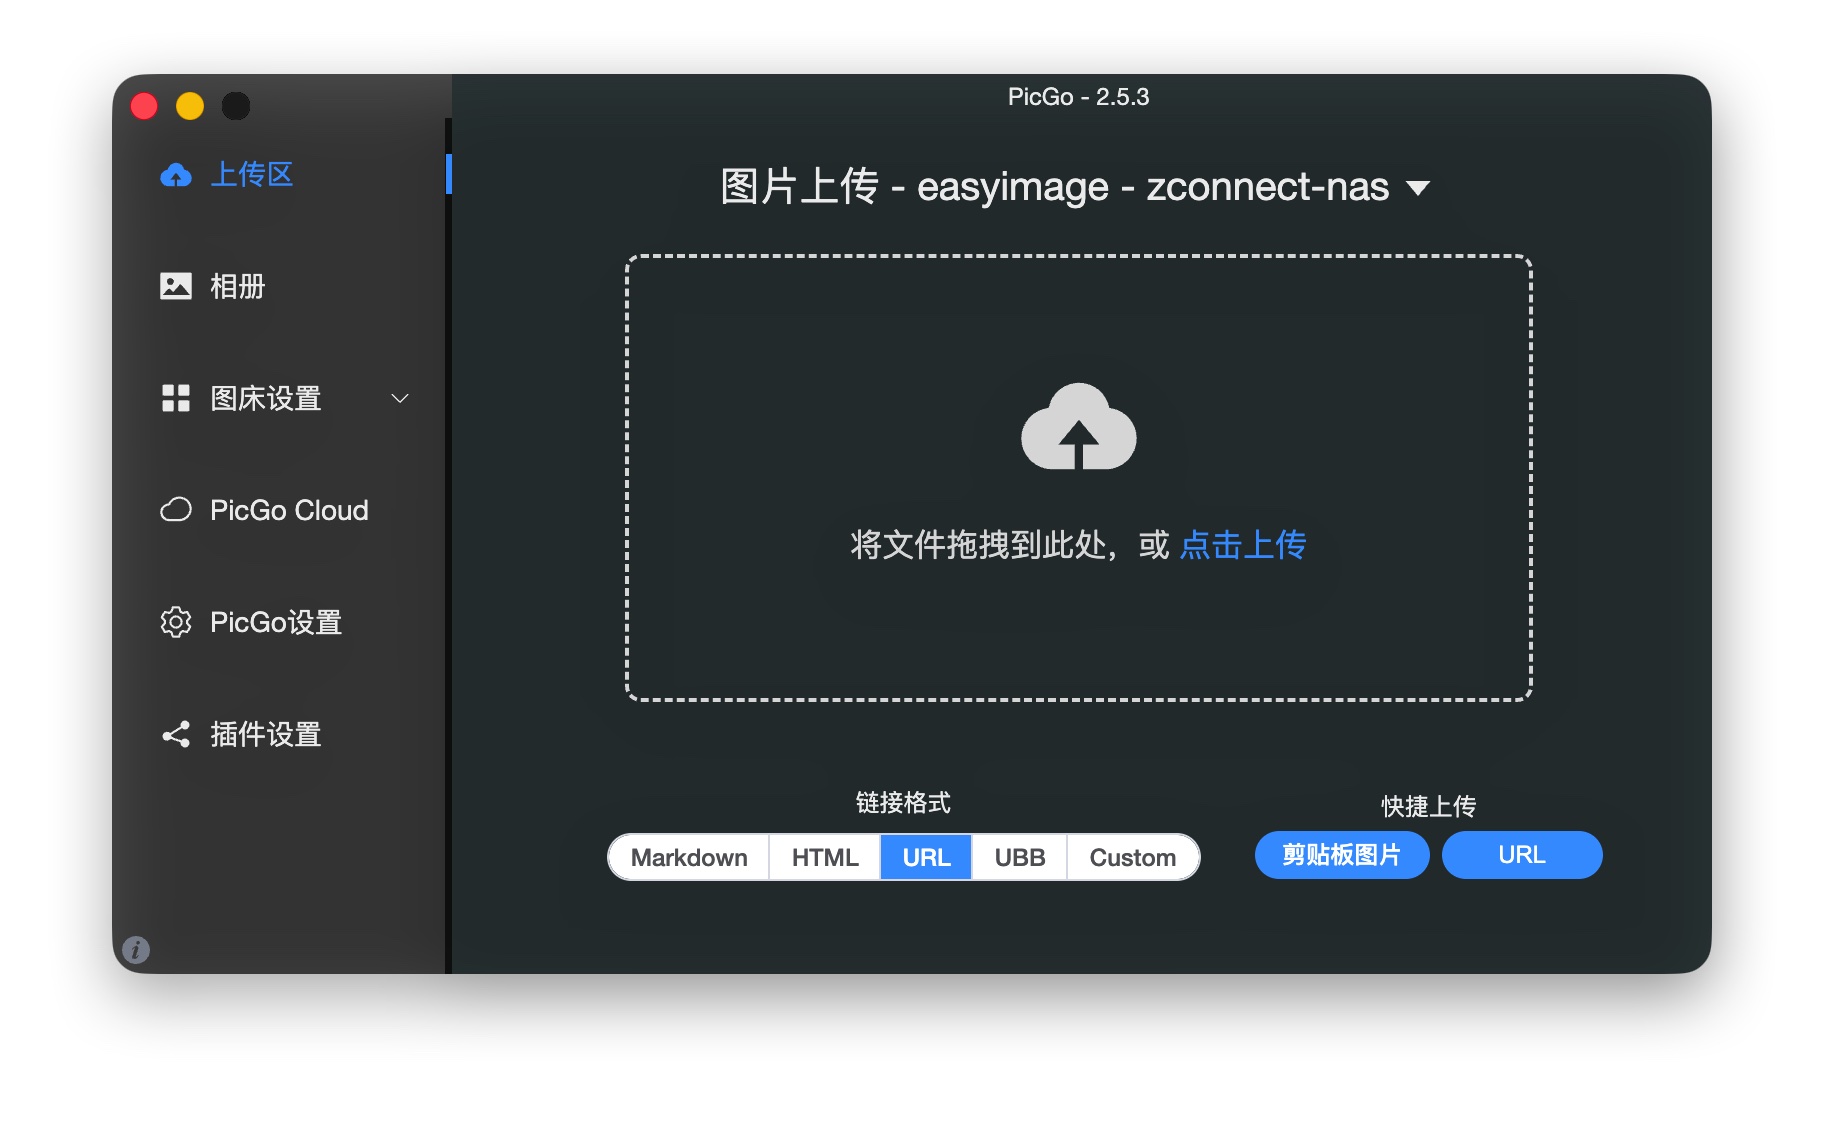Select HTML link format
1824x1124 pixels.
coord(825,857)
